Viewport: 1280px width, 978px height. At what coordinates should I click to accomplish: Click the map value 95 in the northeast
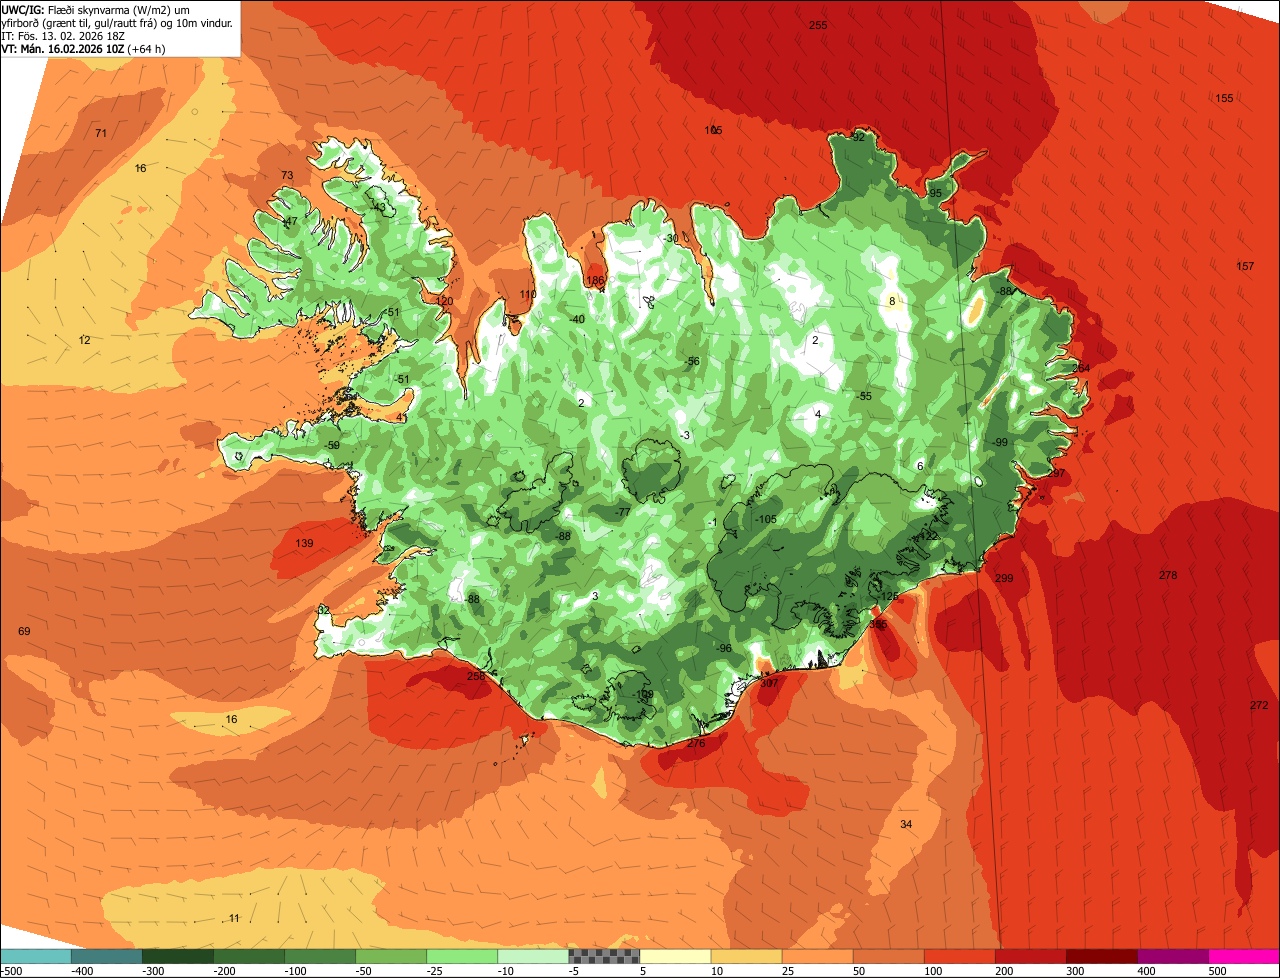click(936, 194)
